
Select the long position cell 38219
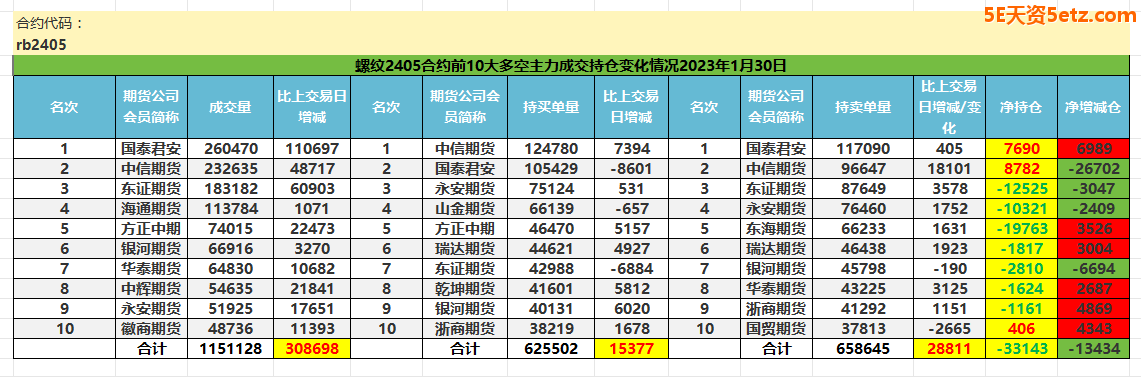click(551, 328)
